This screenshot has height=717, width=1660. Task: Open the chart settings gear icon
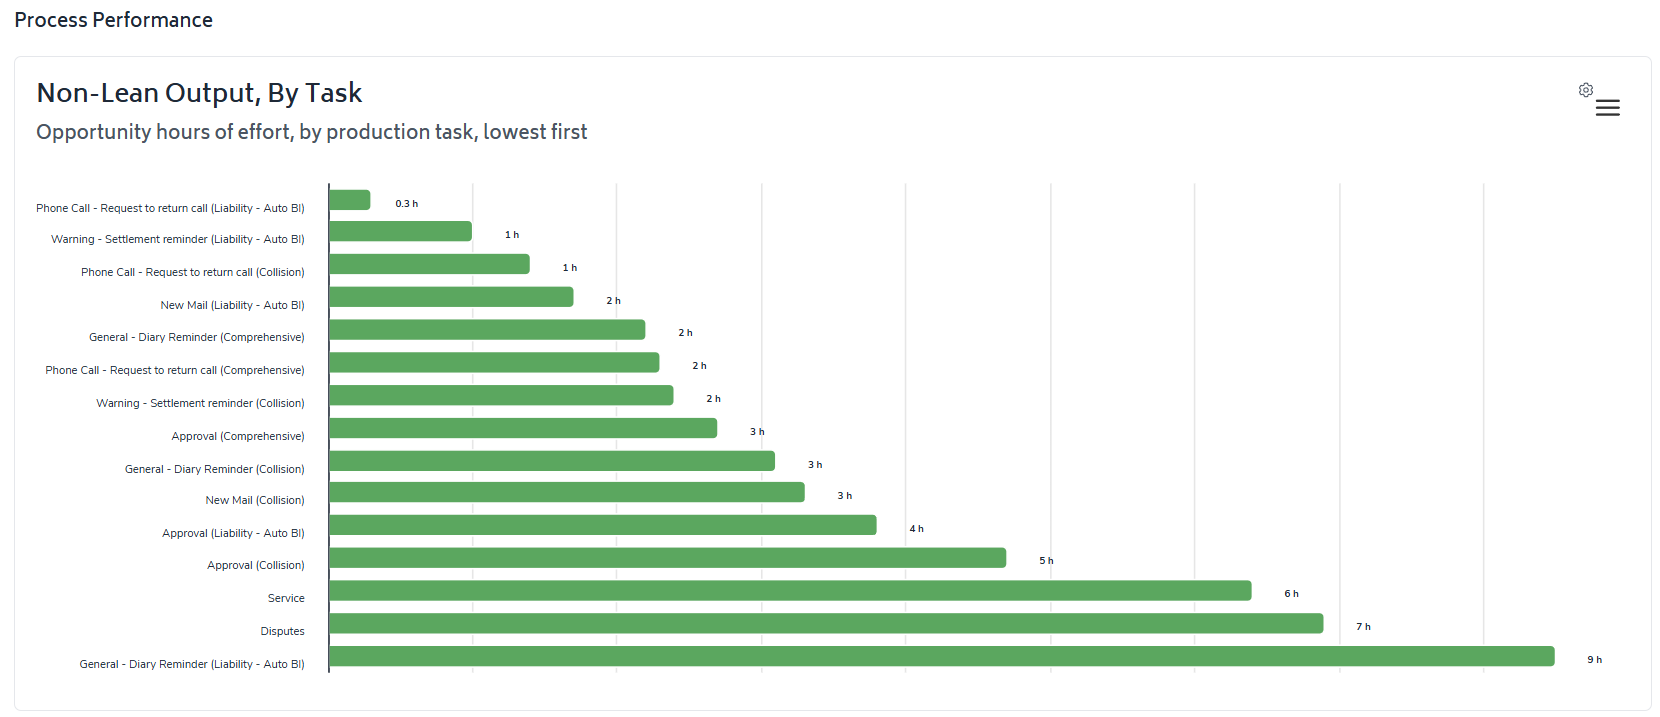(x=1585, y=90)
